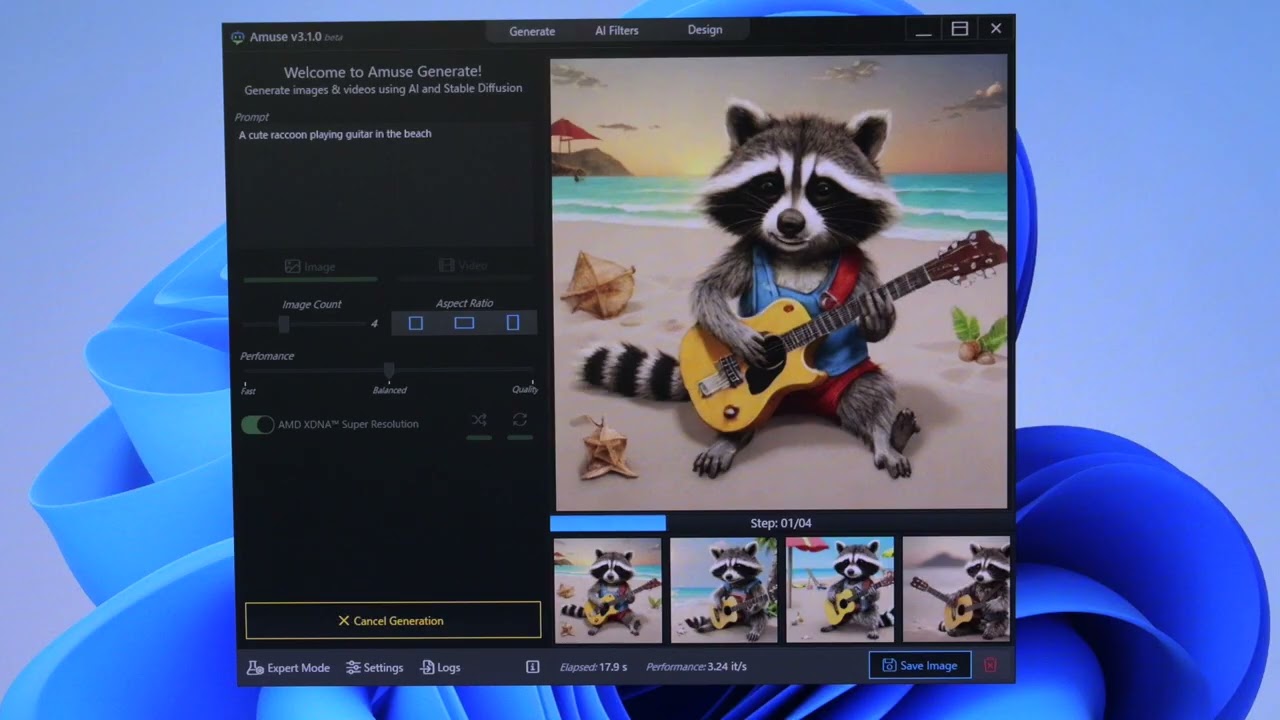Open the Logs viewer

tap(441, 667)
